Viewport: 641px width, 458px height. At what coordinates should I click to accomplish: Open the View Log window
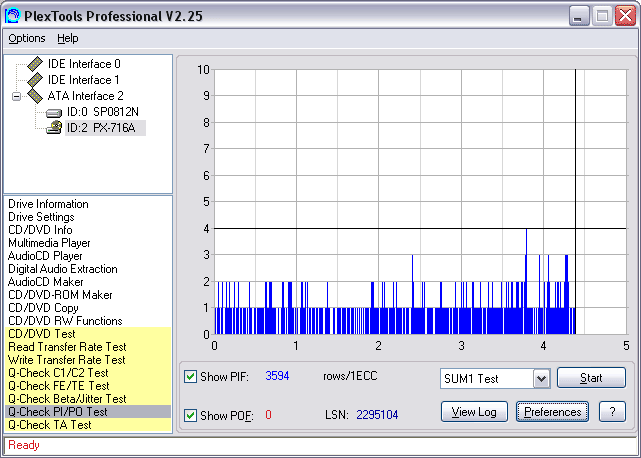pyautogui.click(x=474, y=412)
